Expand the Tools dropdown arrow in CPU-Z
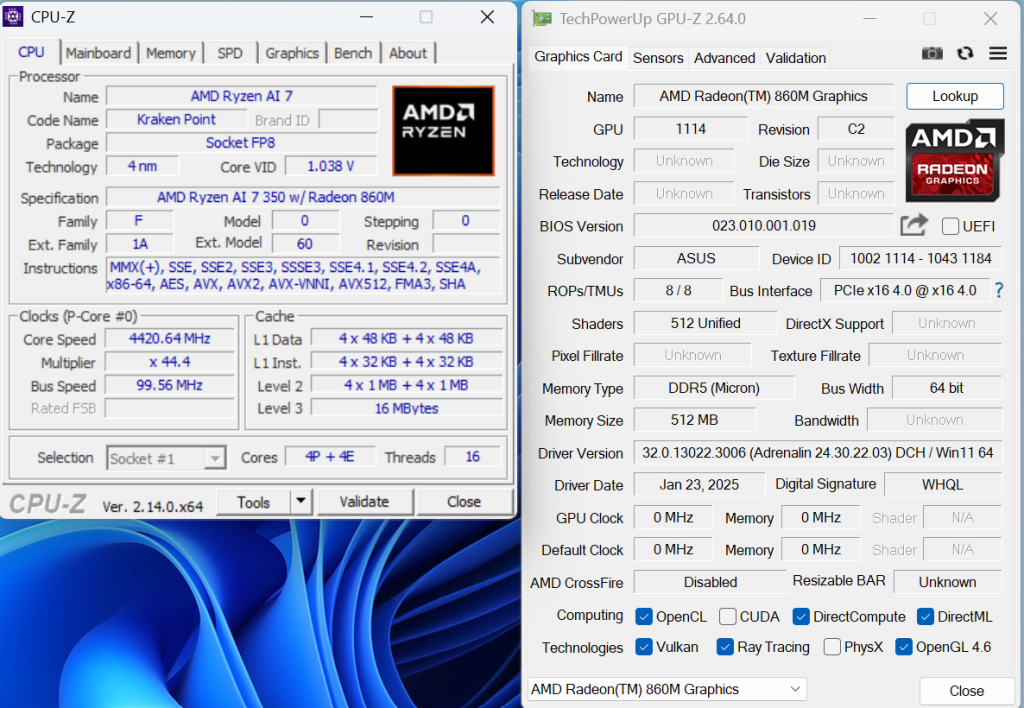Image resolution: width=1024 pixels, height=708 pixels. coord(301,502)
